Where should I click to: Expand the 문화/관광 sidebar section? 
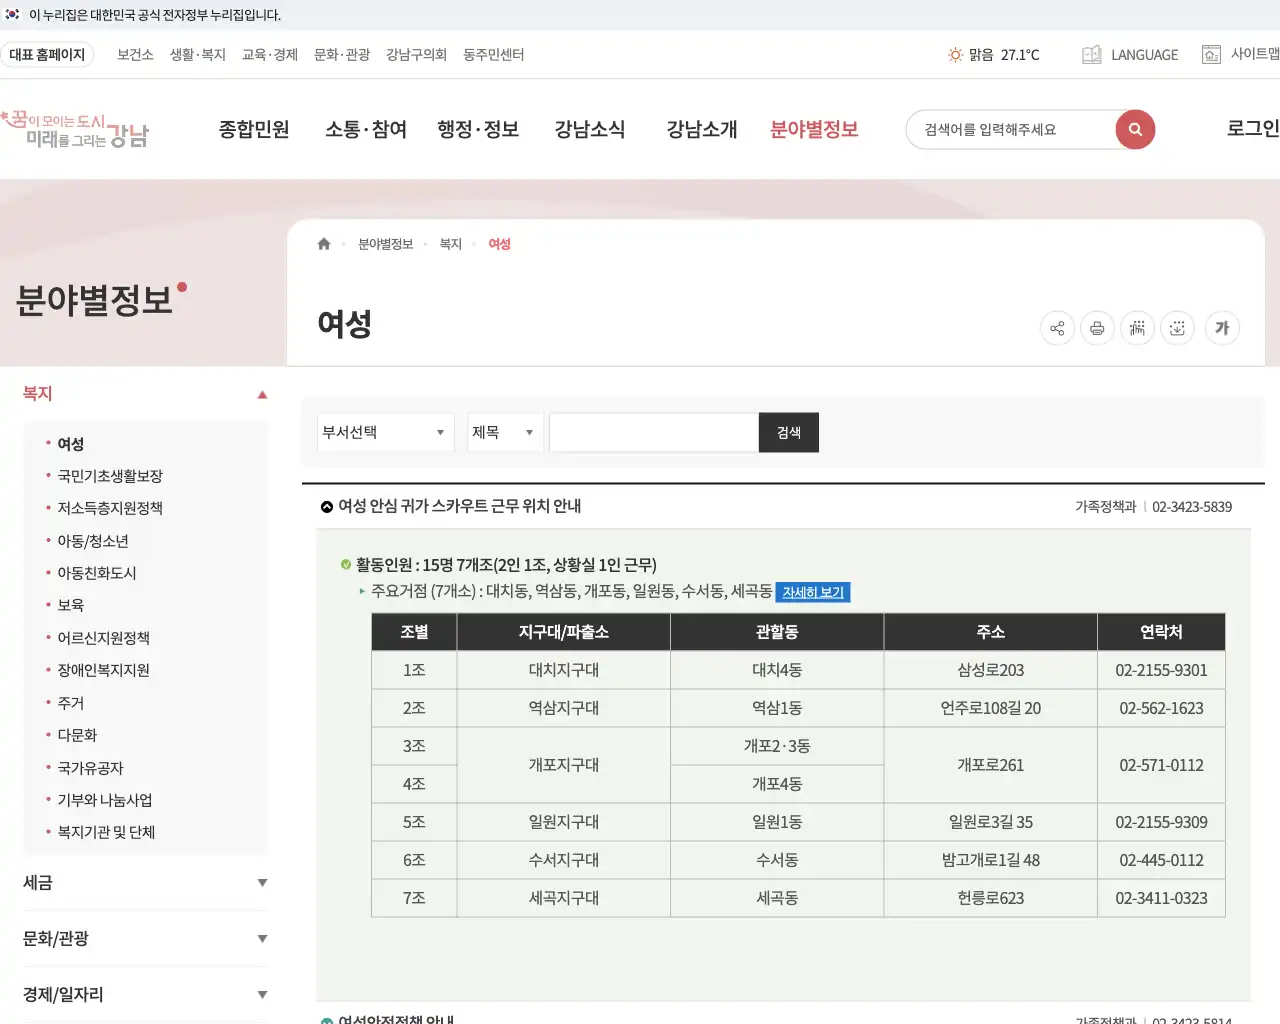[262, 939]
